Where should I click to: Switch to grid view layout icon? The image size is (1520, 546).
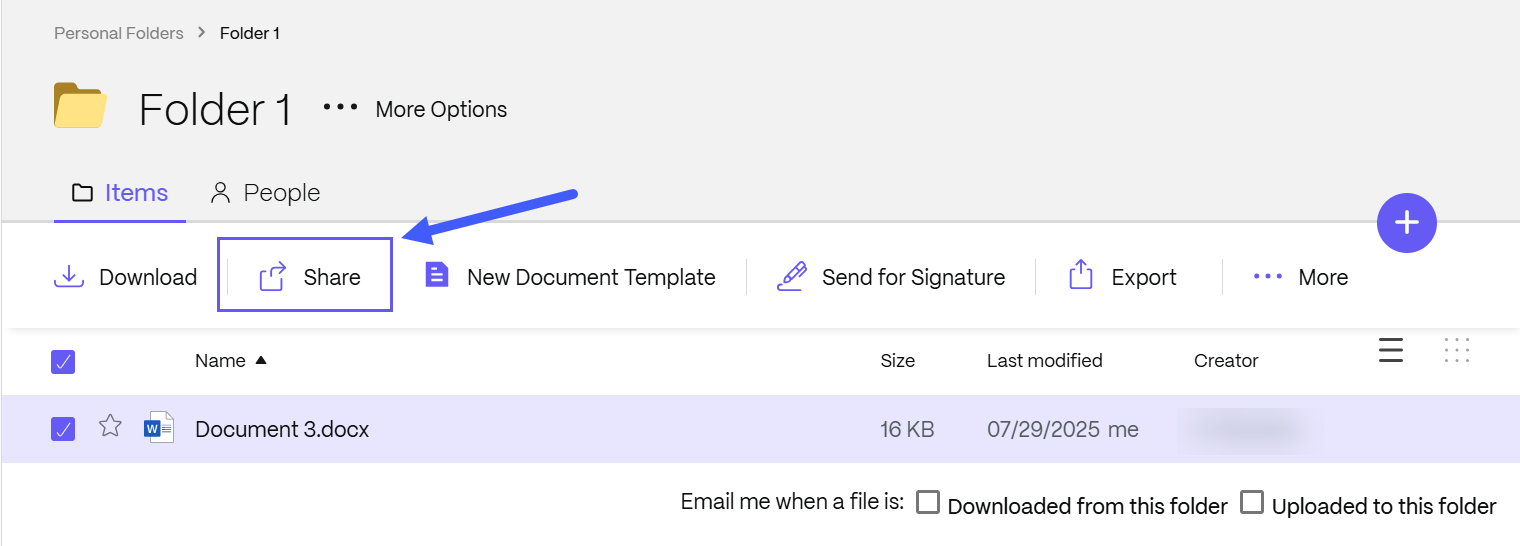(1457, 350)
